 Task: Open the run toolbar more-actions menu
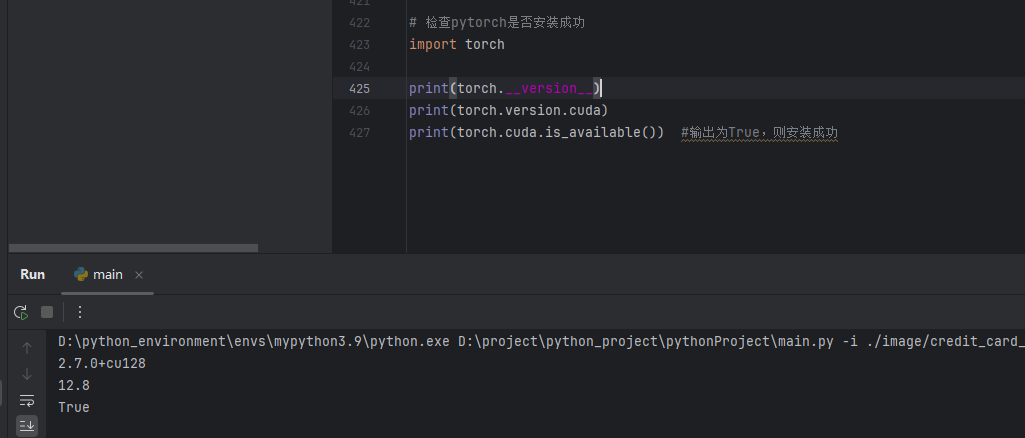pos(80,312)
